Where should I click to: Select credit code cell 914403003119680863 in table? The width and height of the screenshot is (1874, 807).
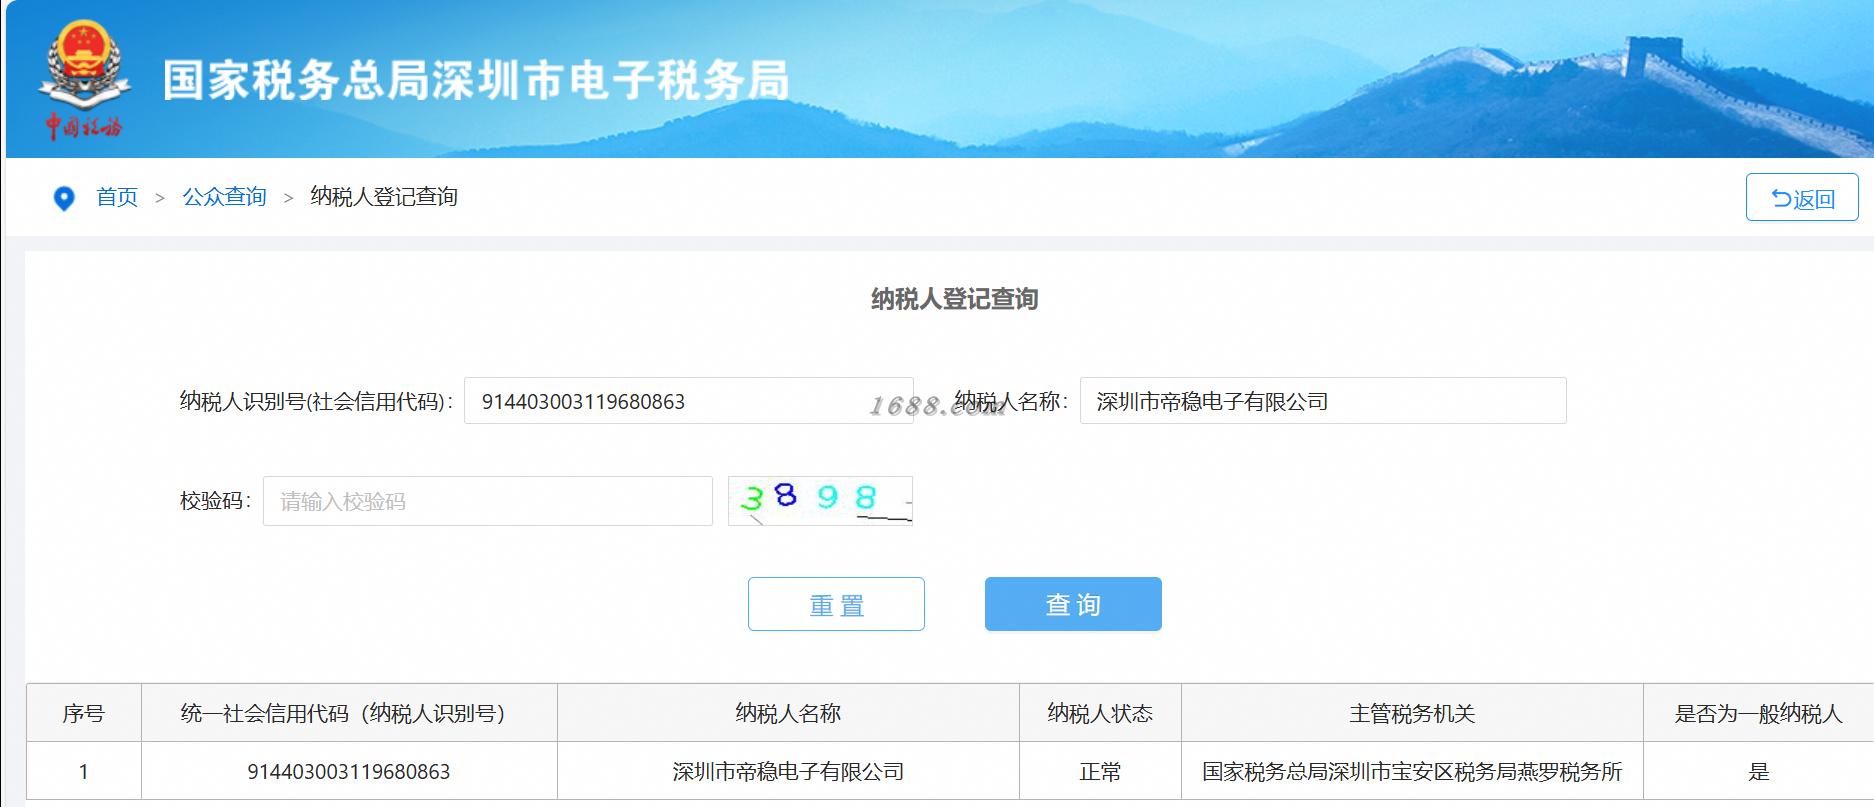349,771
